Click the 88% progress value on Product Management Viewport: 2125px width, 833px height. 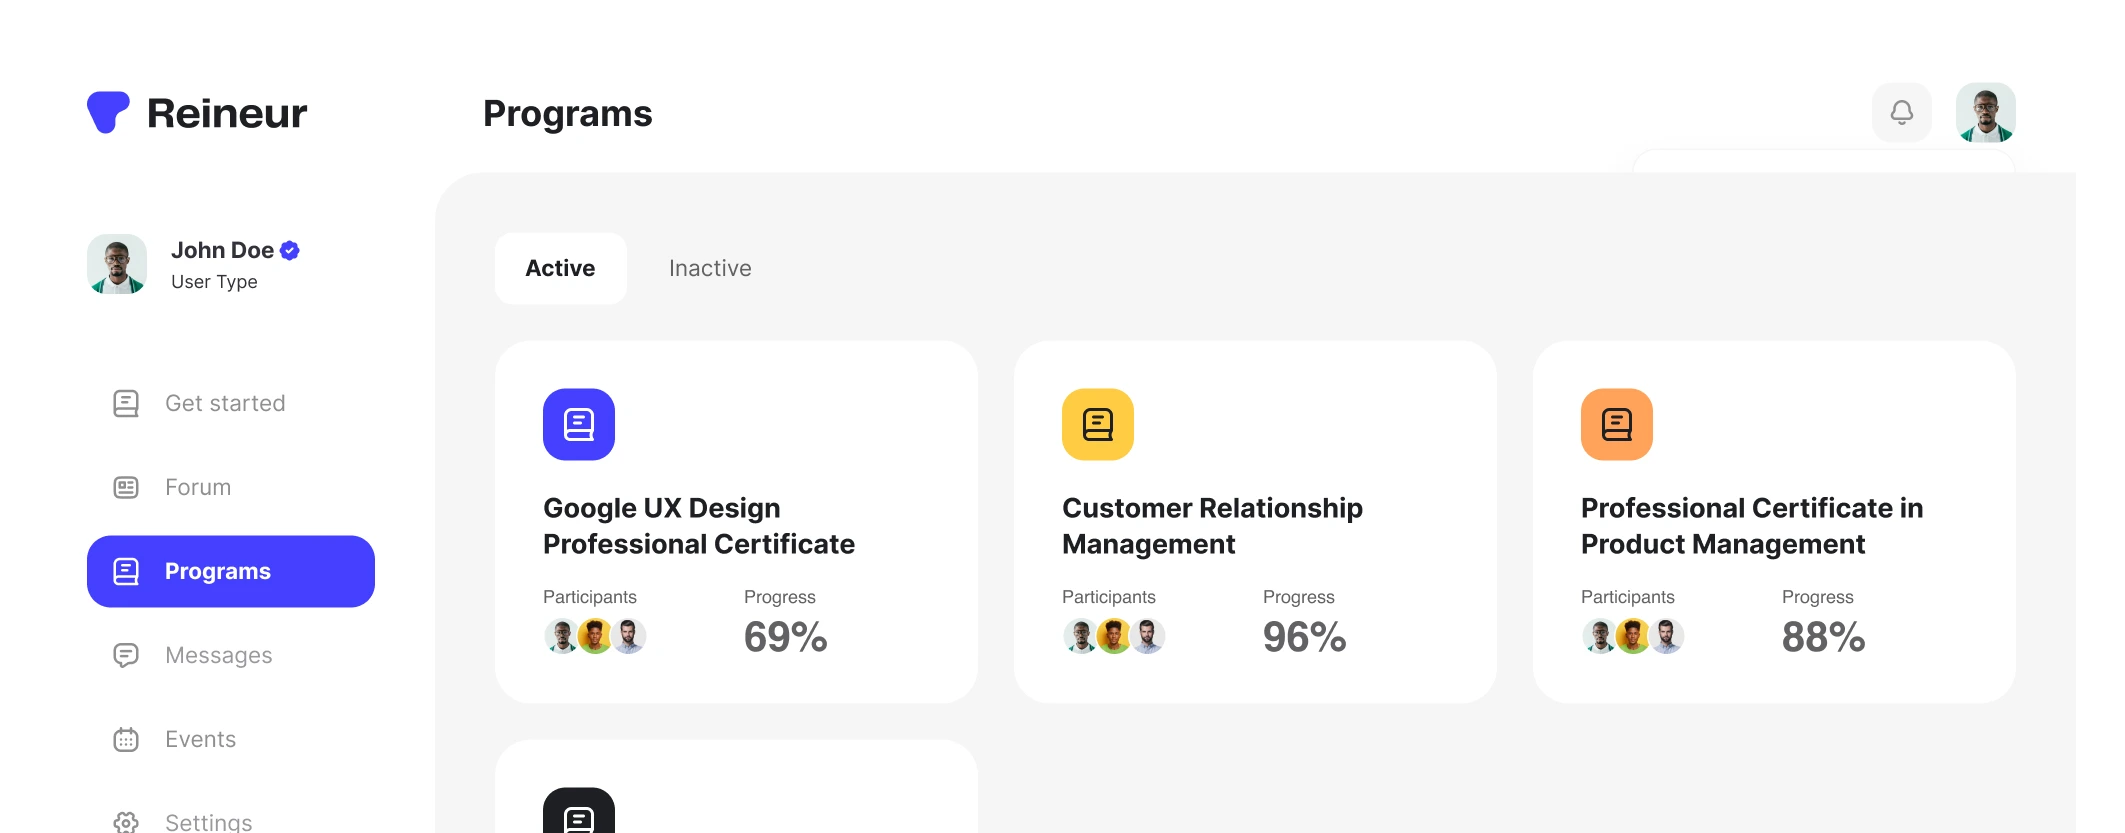click(1822, 636)
